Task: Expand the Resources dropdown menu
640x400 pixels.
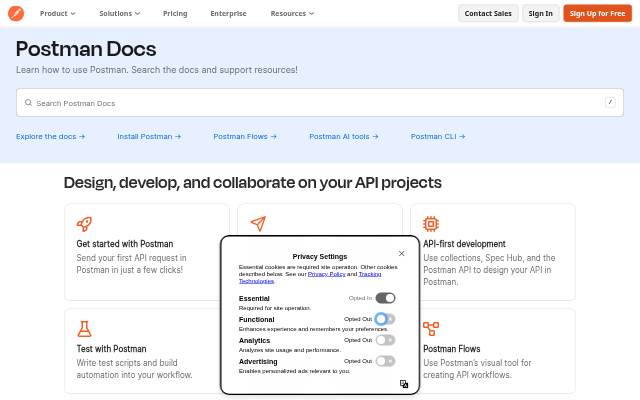Action: click(292, 13)
